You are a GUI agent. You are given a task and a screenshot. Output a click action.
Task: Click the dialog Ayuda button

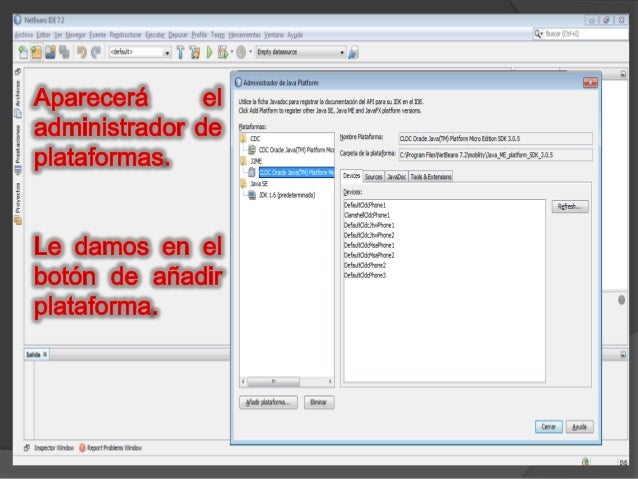coord(579,427)
